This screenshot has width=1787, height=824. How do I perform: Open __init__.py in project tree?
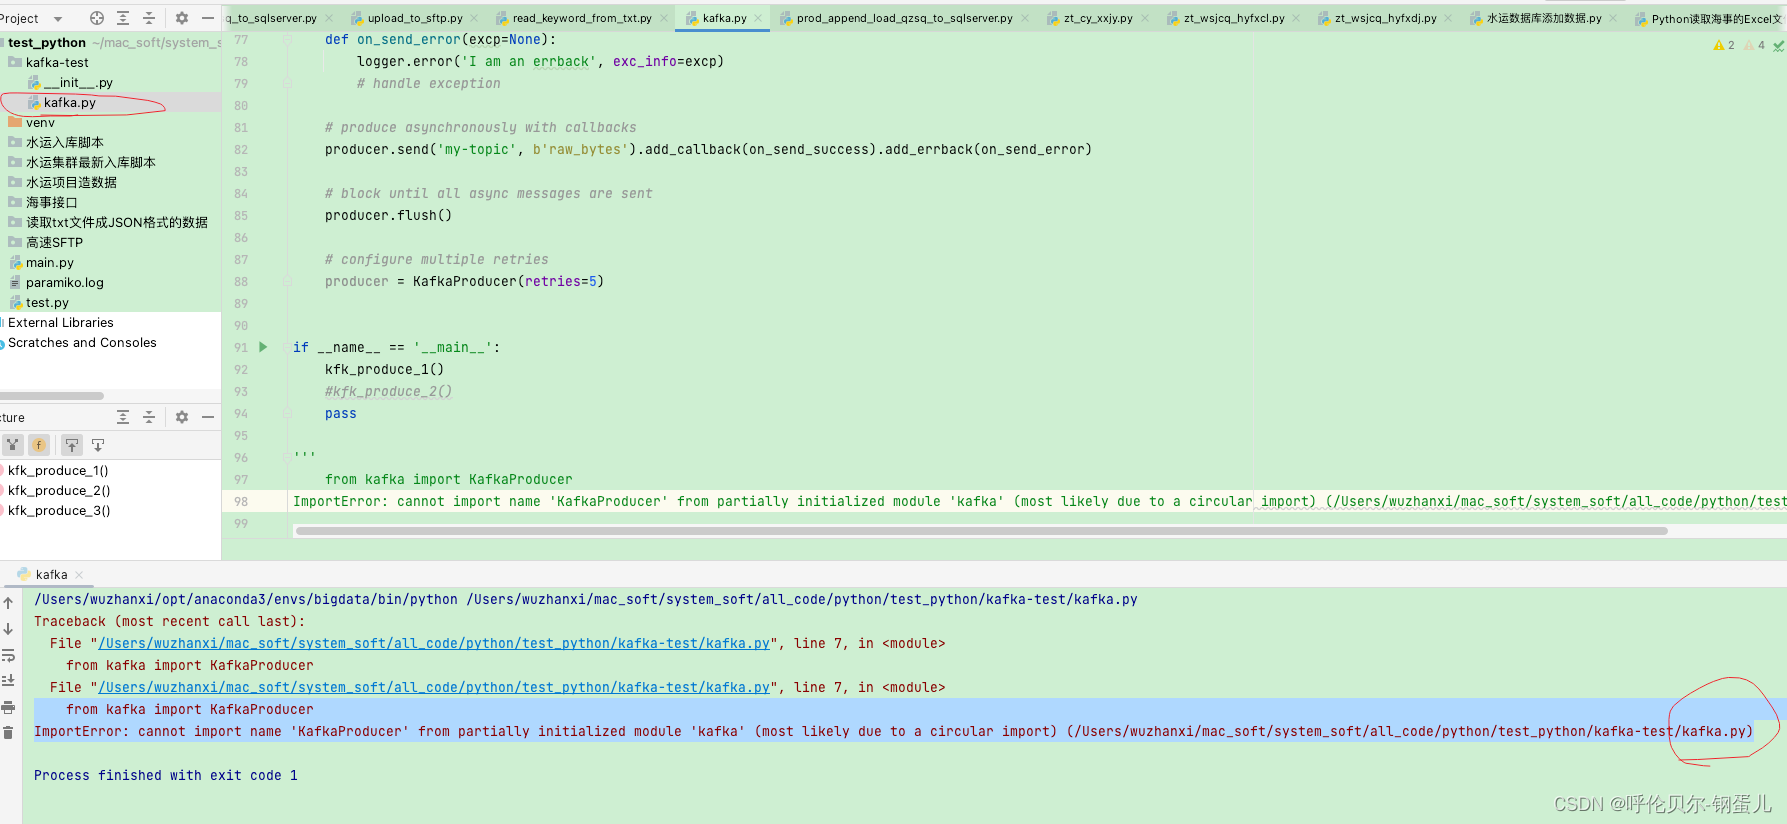[x=78, y=82]
